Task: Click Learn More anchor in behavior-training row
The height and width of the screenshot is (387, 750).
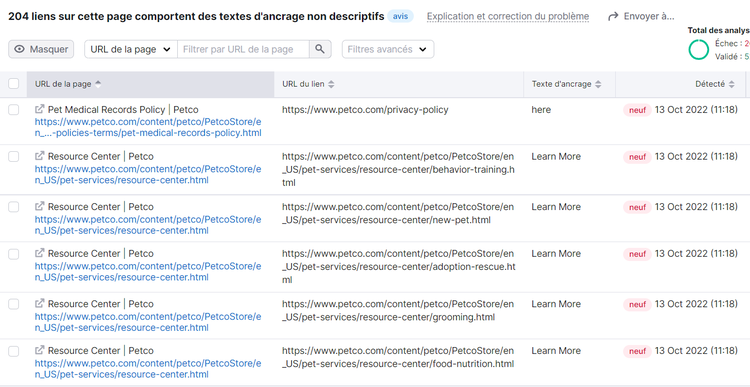Action: pyautogui.click(x=556, y=156)
